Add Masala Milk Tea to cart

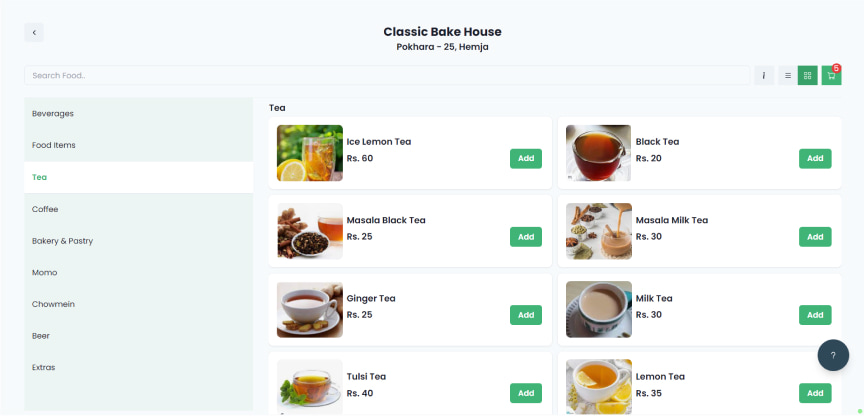click(815, 237)
